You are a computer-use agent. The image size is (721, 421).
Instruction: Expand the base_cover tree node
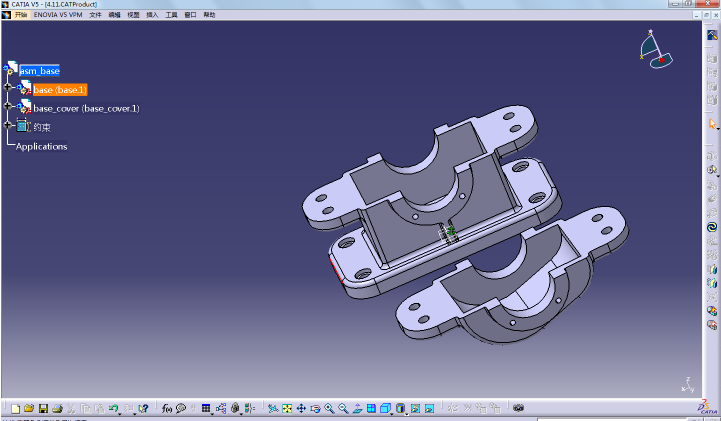pyautogui.click(x=9, y=107)
